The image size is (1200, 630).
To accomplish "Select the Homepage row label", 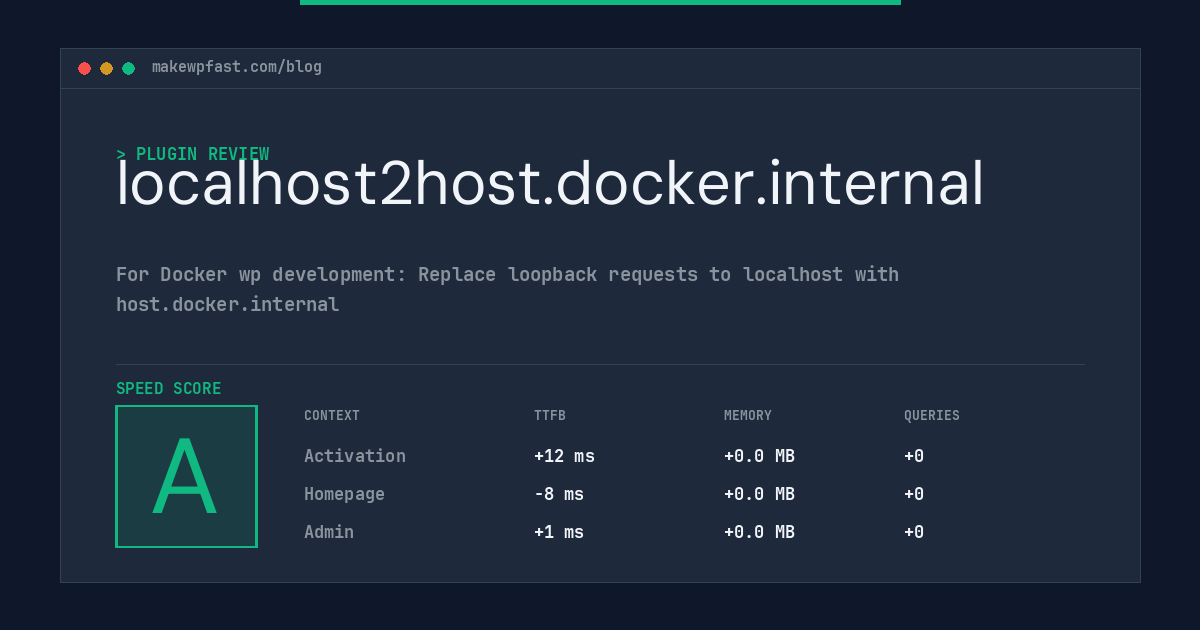I will [344, 494].
